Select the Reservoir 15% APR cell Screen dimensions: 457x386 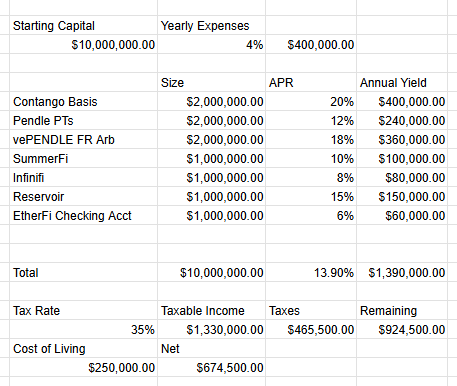[311, 196]
